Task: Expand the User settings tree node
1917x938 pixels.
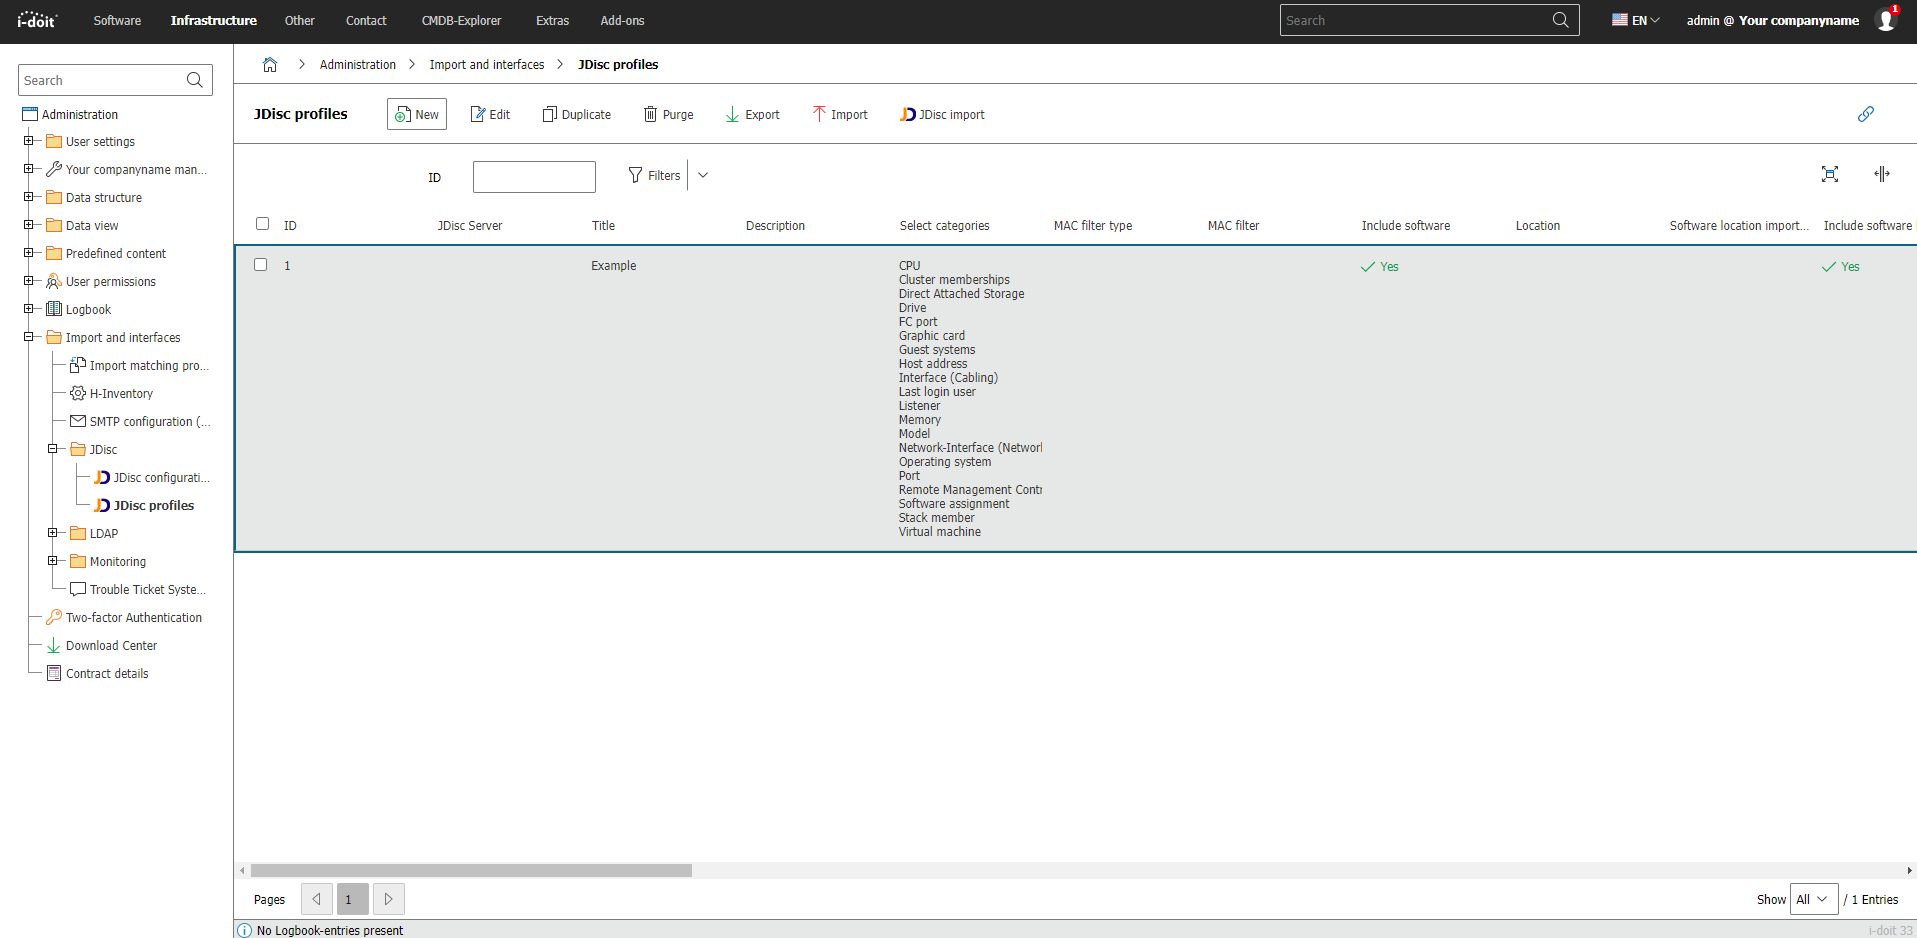Action: click(x=28, y=141)
